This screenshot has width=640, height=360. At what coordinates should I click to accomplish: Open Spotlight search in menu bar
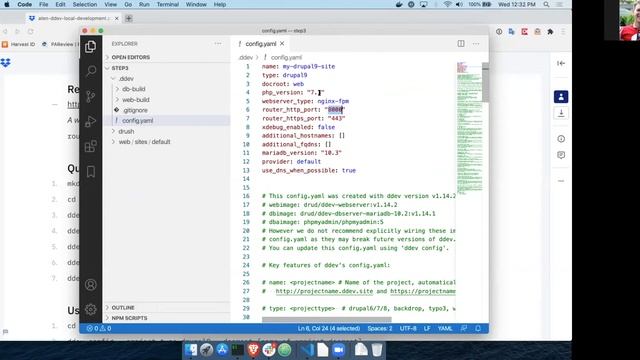tap(546, 4)
